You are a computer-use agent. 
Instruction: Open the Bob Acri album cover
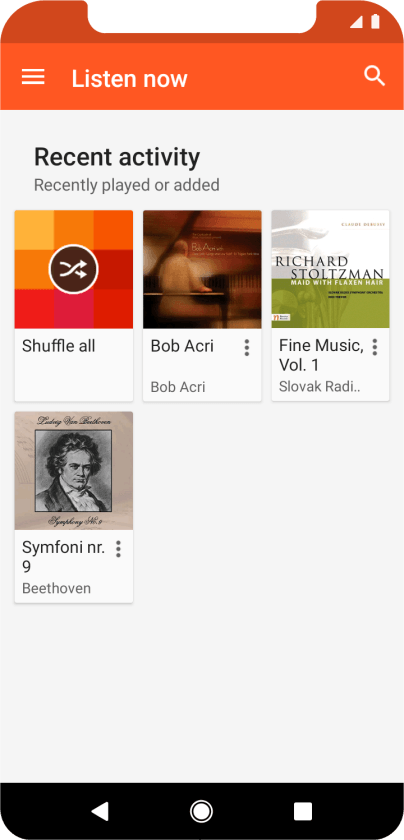coord(202,269)
